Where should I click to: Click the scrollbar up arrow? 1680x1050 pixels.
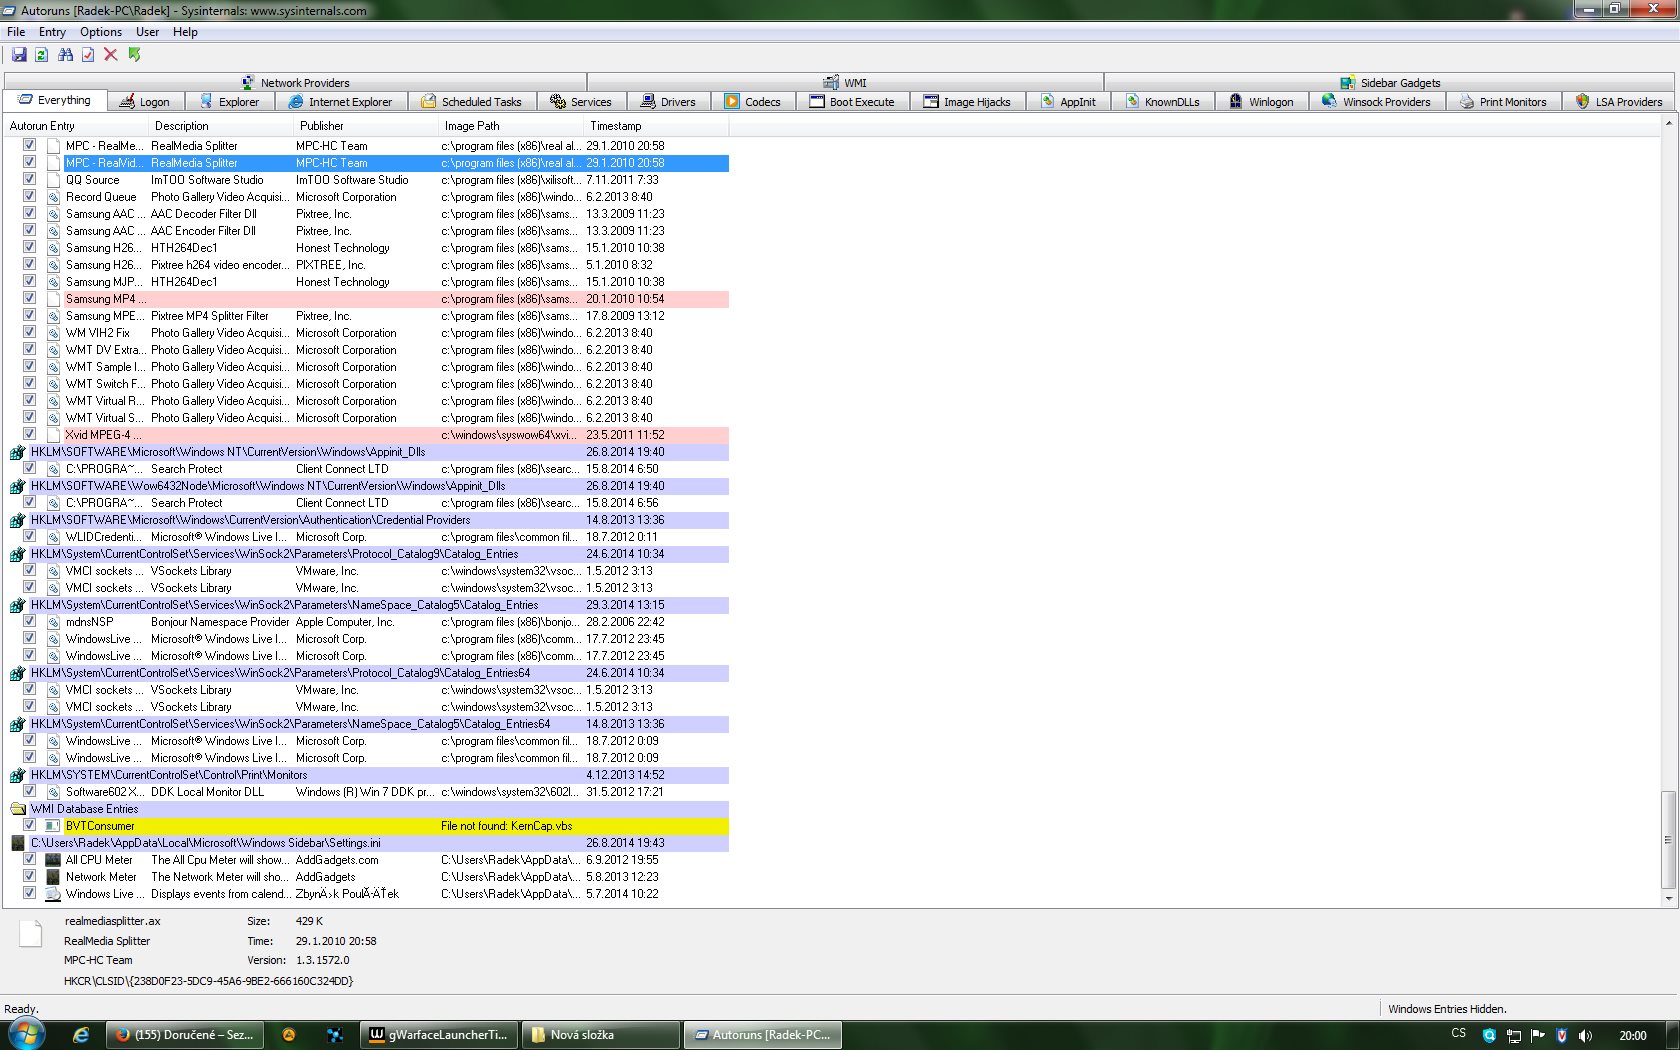point(1667,124)
